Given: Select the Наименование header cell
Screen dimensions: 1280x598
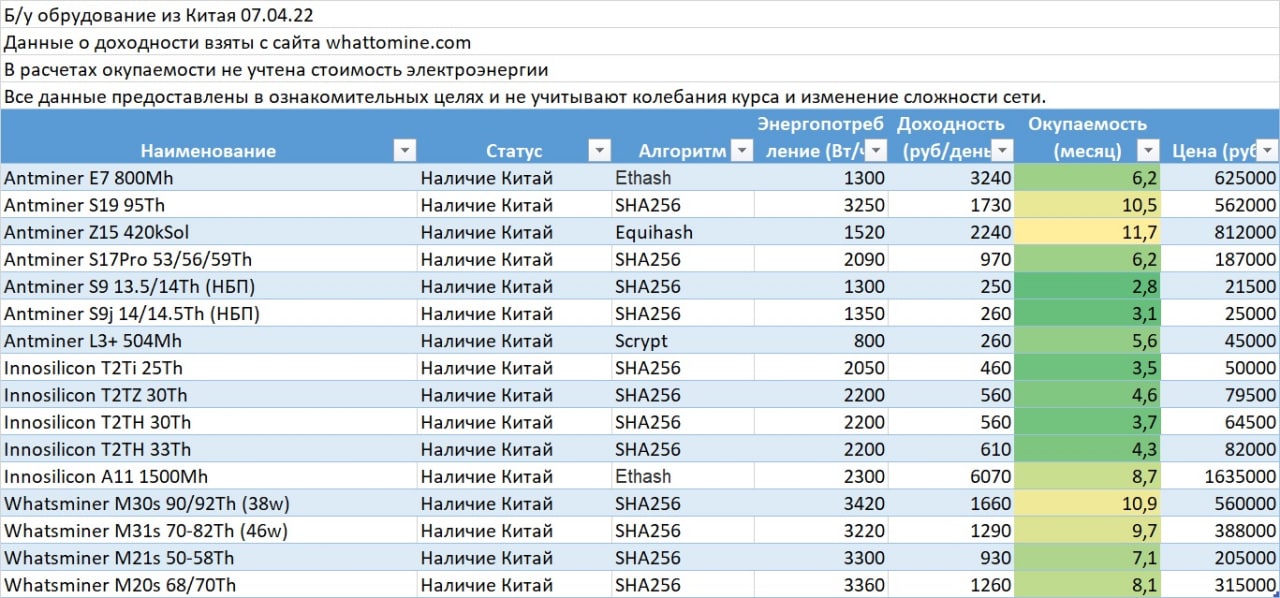Looking at the screenshot, I should click(208, 137).
